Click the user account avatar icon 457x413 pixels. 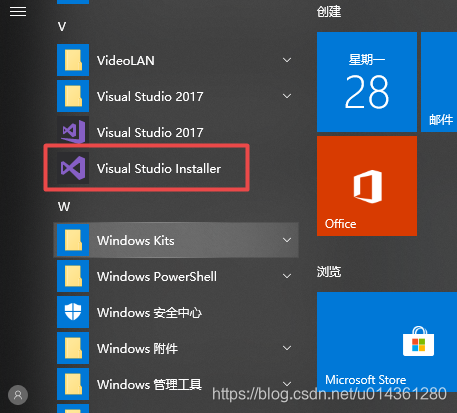coord(18,395)
